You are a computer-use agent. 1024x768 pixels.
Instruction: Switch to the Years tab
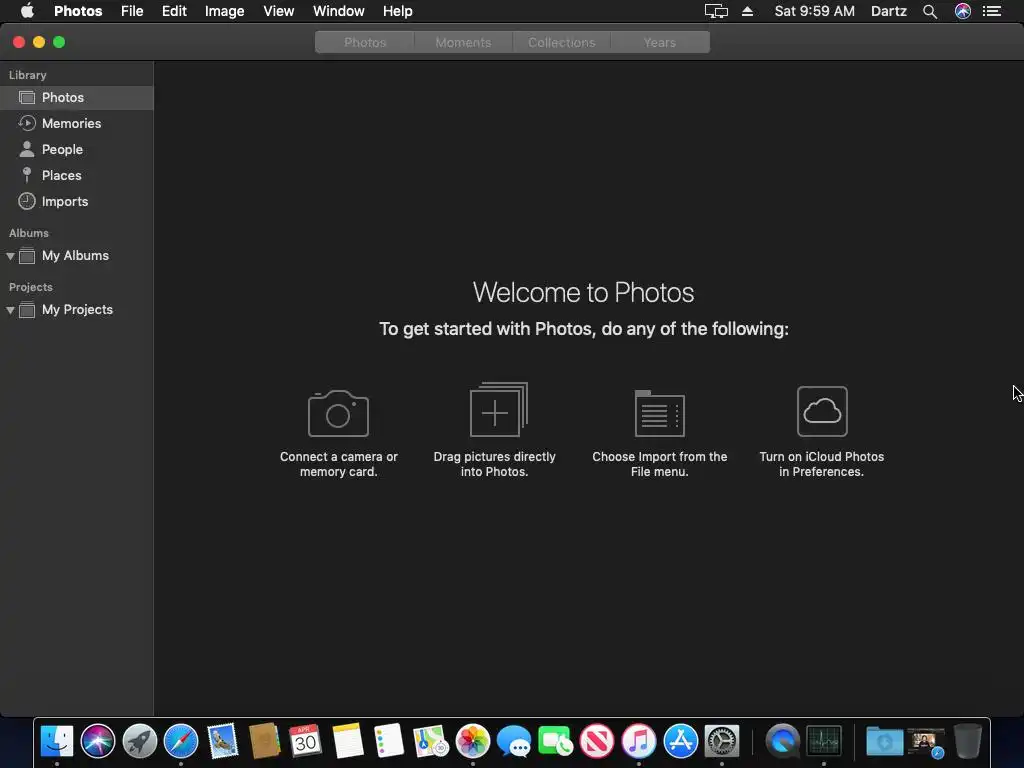point(660,42)
